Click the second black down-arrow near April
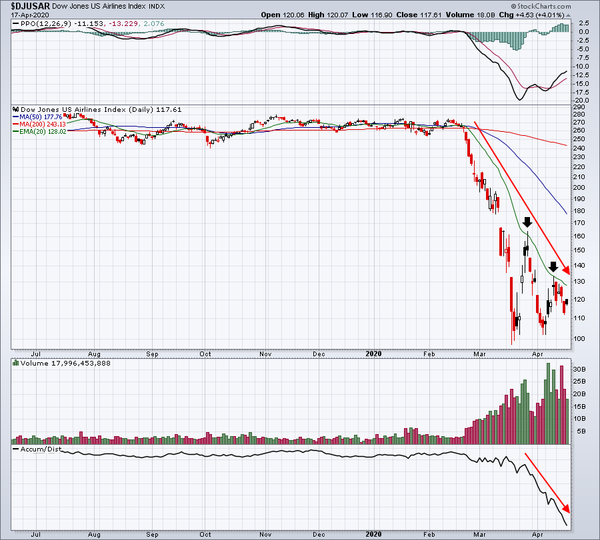Viewport: 600px width, 540px height. (553, 266)
